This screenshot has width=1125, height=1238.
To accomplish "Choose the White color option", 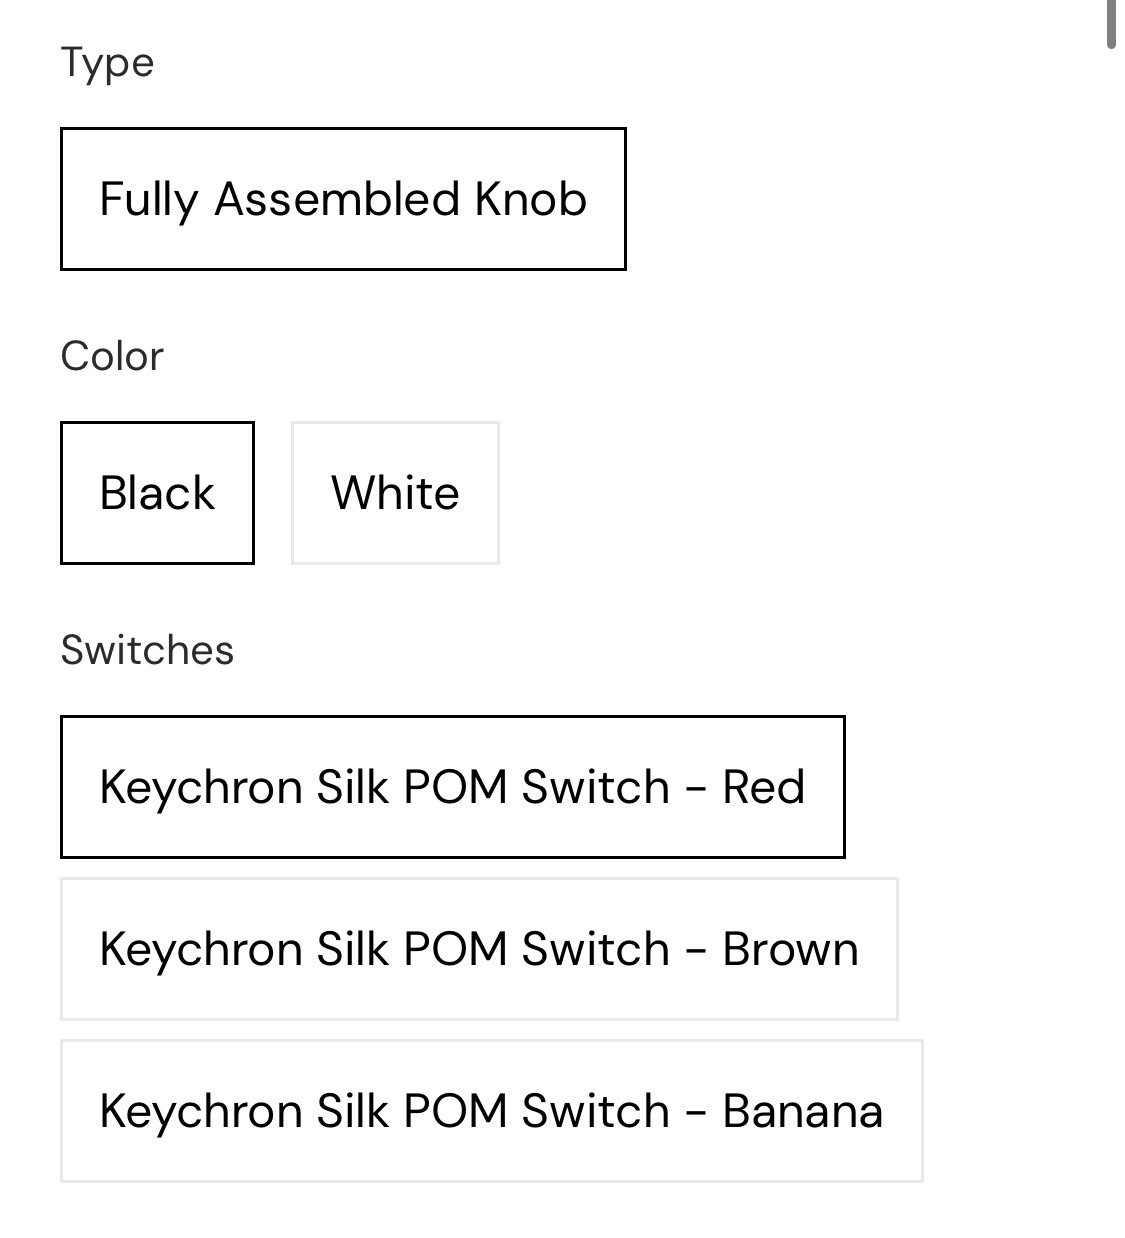I will pyautogui.click(x=395, y=493).
